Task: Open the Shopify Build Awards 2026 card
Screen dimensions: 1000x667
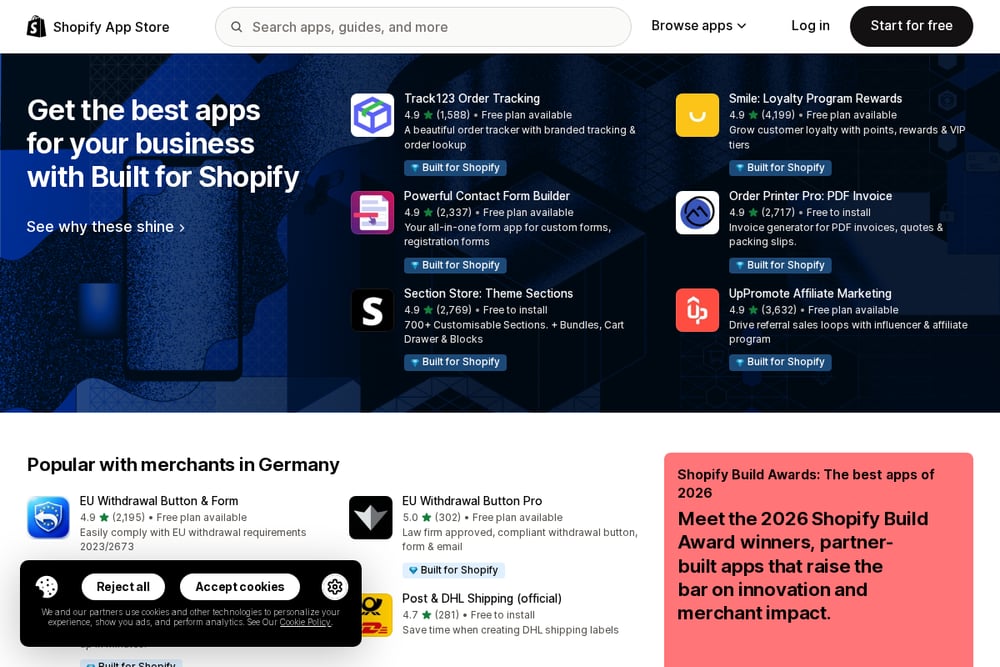Action: pos(818,560)
